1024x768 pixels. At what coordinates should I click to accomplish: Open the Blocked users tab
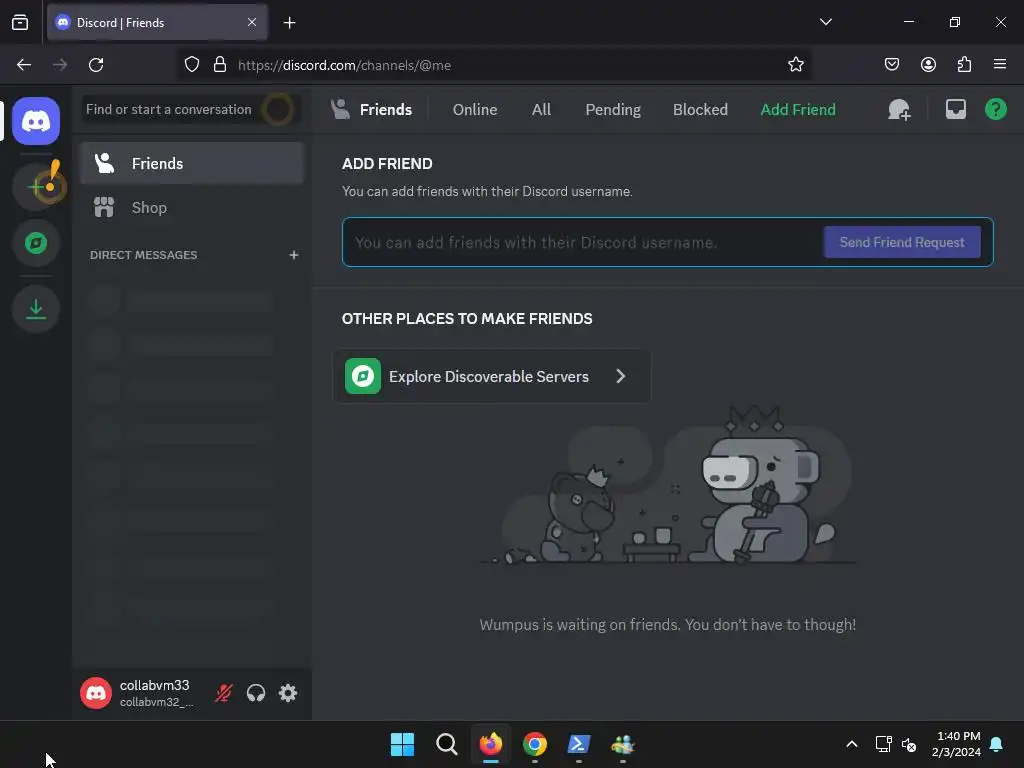pos(700,110)
